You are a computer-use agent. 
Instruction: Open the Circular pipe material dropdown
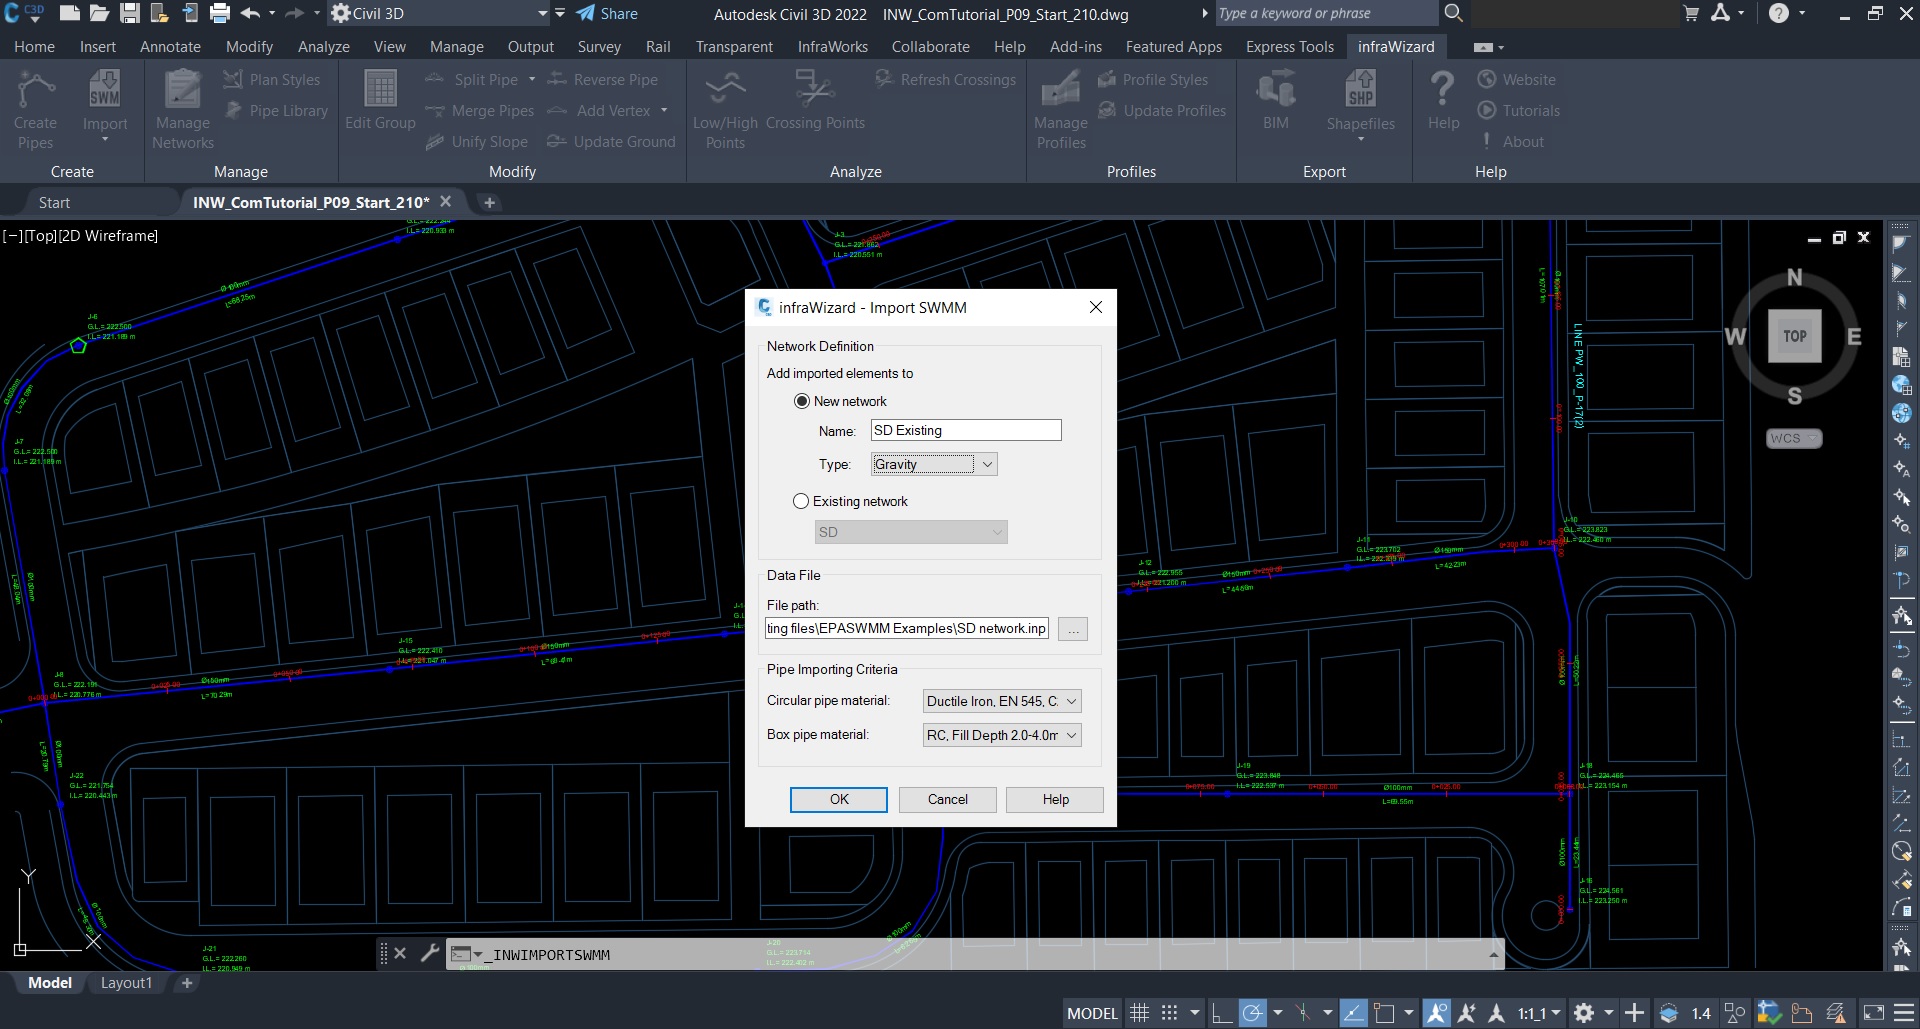[x=1002, y=701]
